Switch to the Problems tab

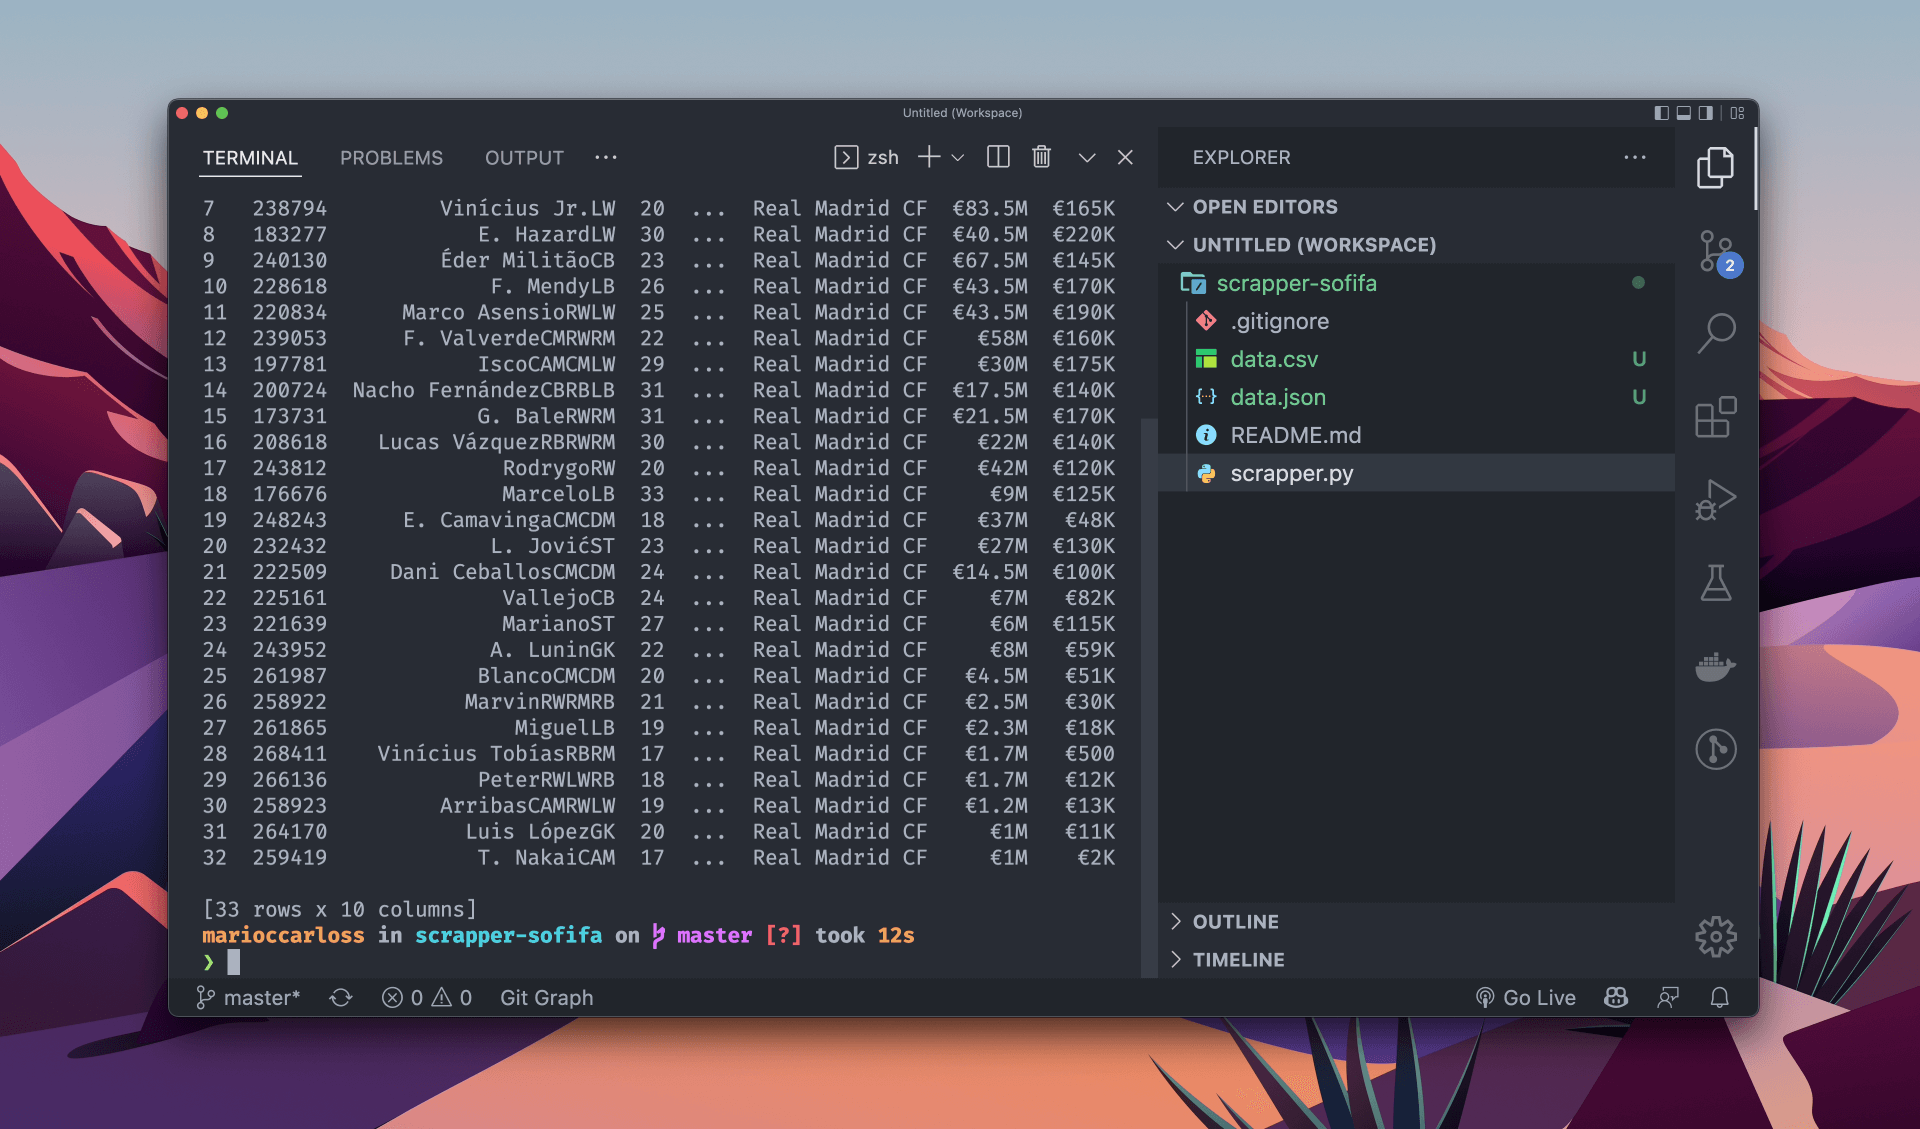pyautogui.click(x=391, y=158)
